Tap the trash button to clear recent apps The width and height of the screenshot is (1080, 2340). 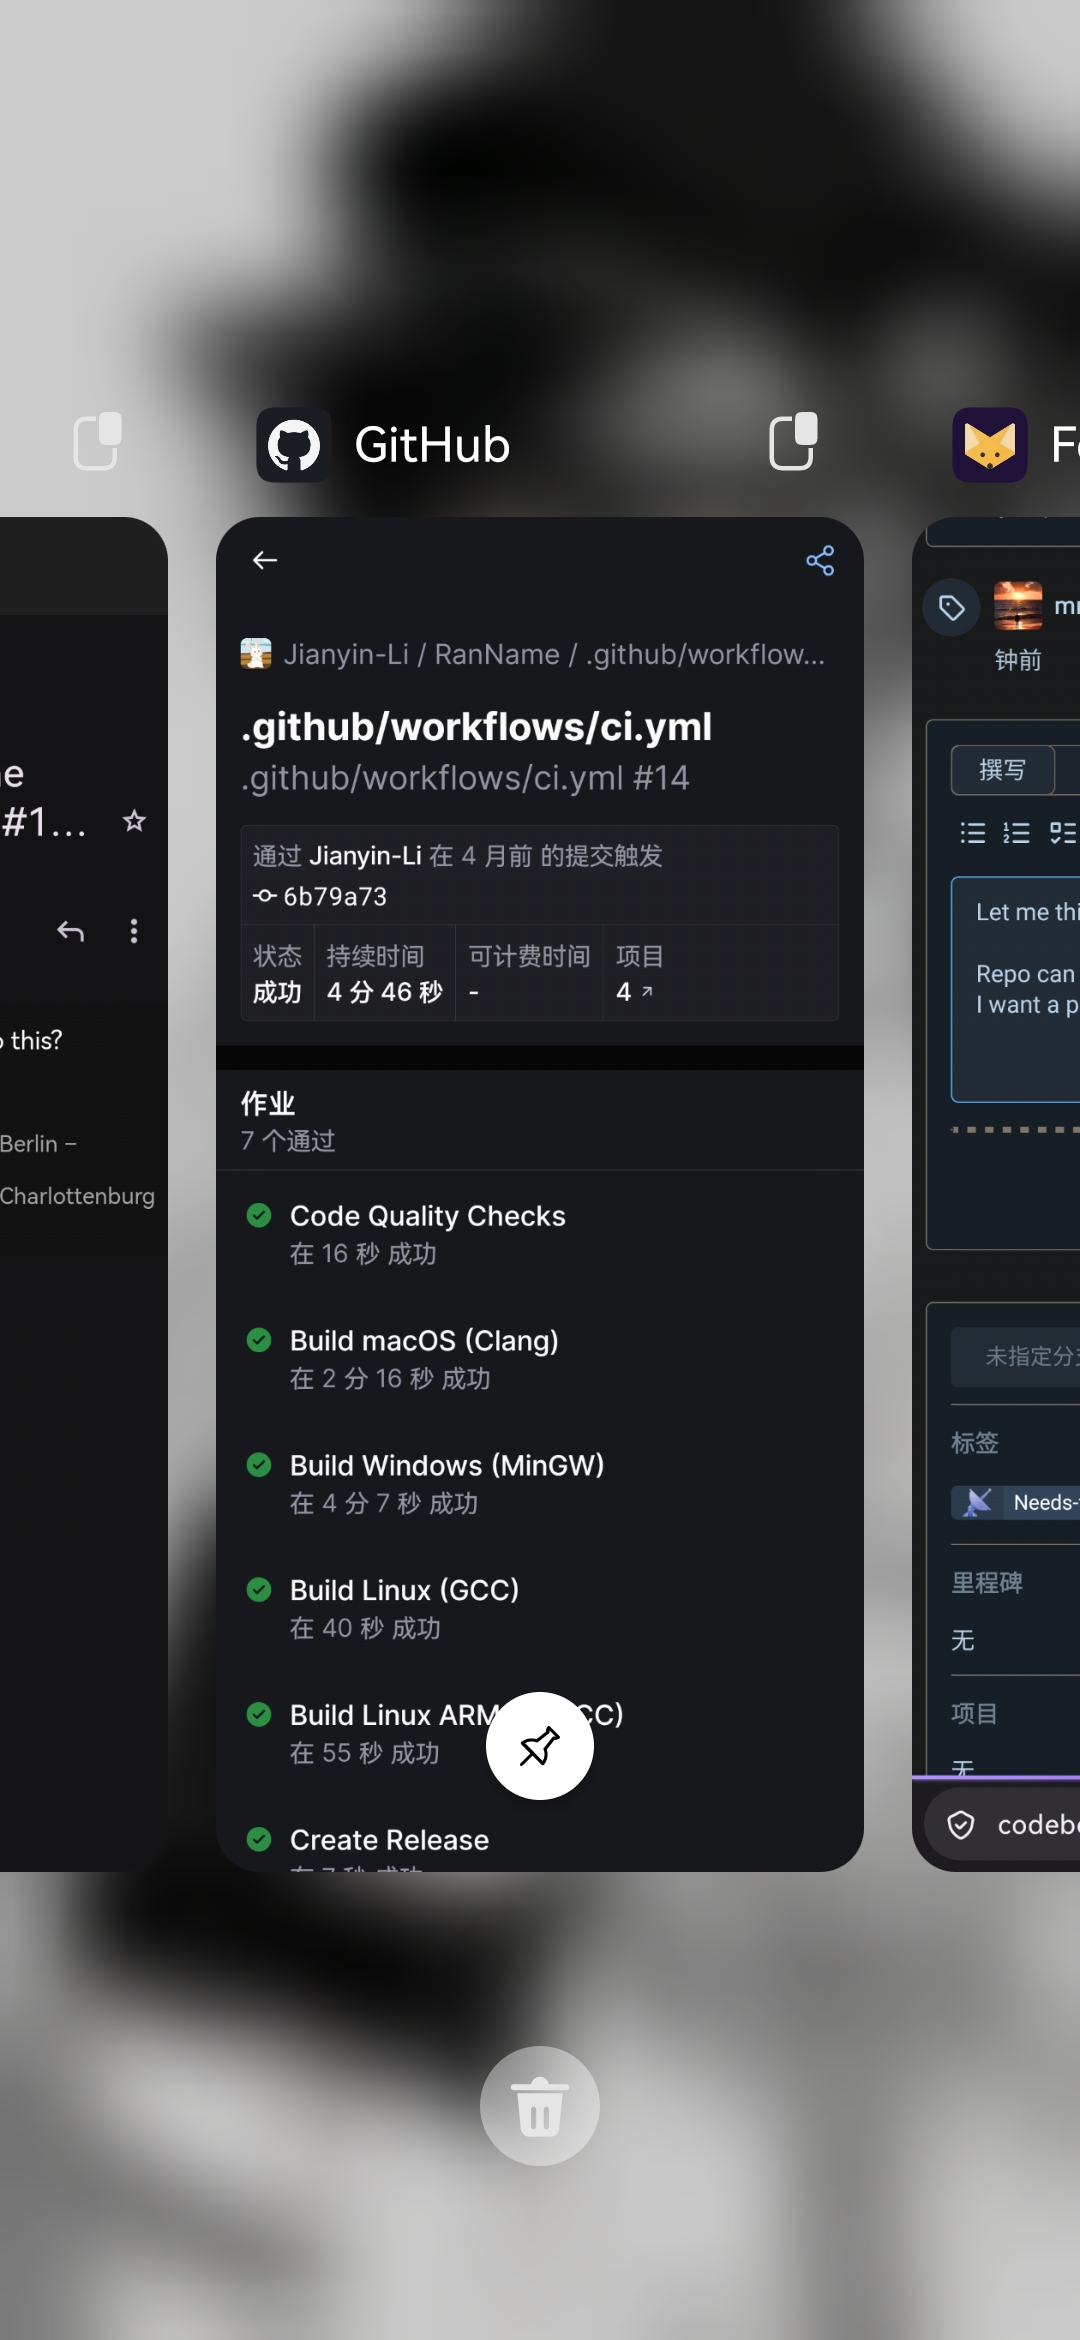[540, 2106]
